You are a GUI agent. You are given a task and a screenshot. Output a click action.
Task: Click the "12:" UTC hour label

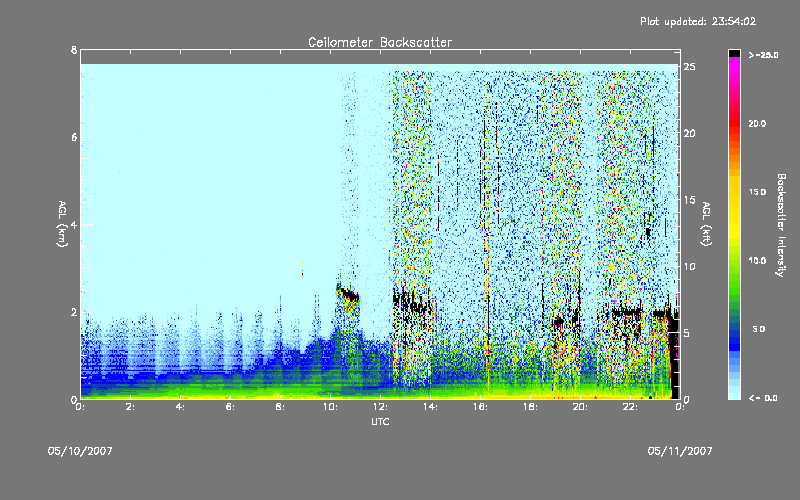tap(380, 407)
